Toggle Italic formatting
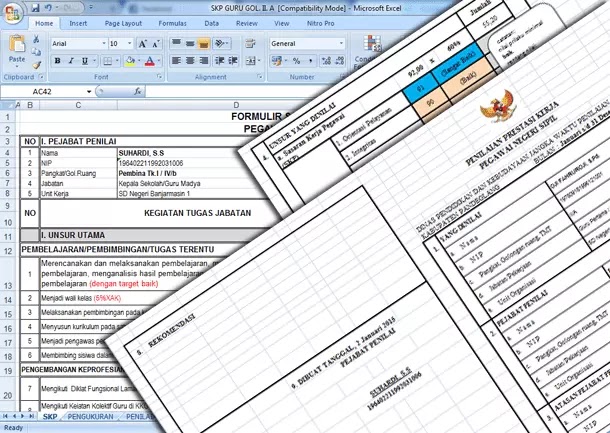Image resolution: width=610 pixels, height=433 pixels. pos(71,61)
